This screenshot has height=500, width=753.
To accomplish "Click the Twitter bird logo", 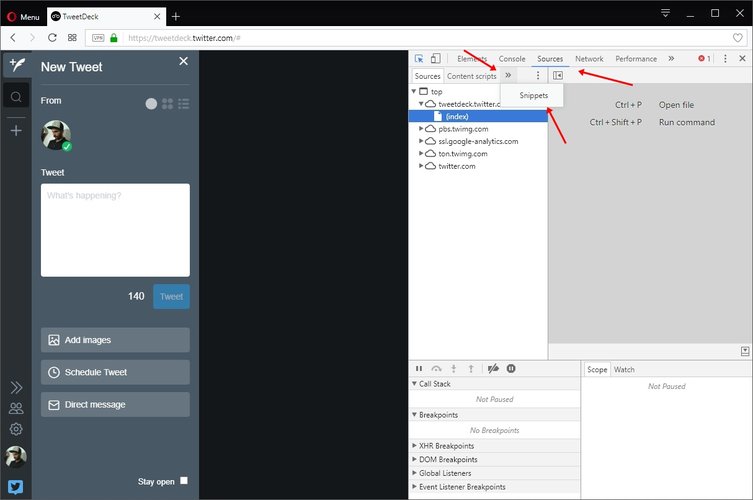I will click(15, 487).
